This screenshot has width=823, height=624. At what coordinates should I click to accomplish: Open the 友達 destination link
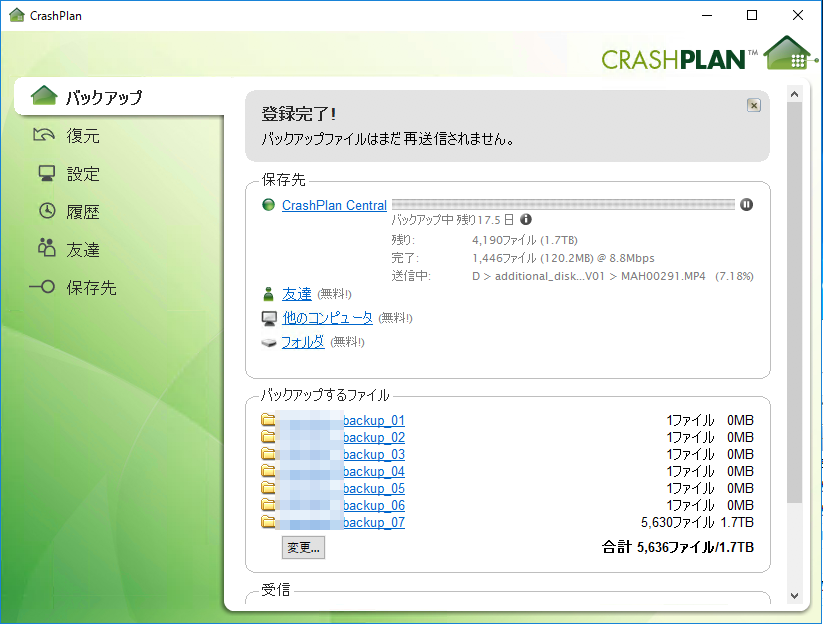pyautogui.click(x=297, y=294)
